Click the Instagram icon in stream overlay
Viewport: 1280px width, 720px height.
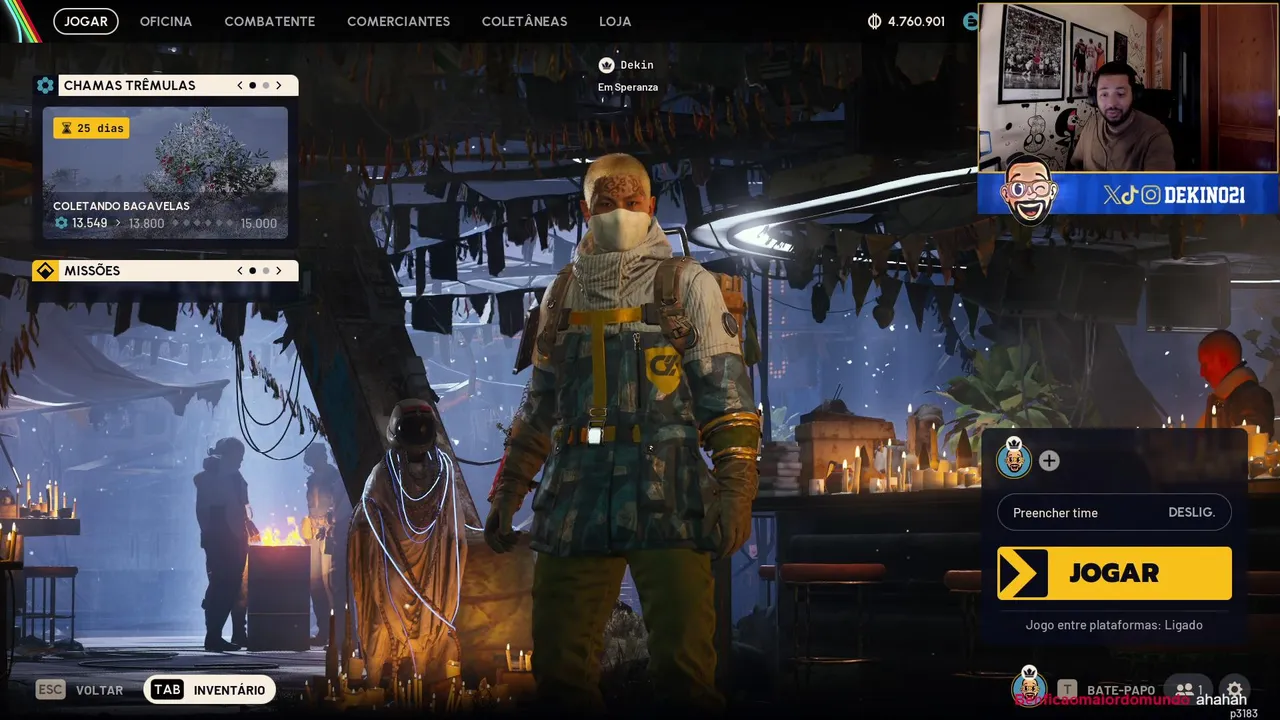tap(1150, 195)
